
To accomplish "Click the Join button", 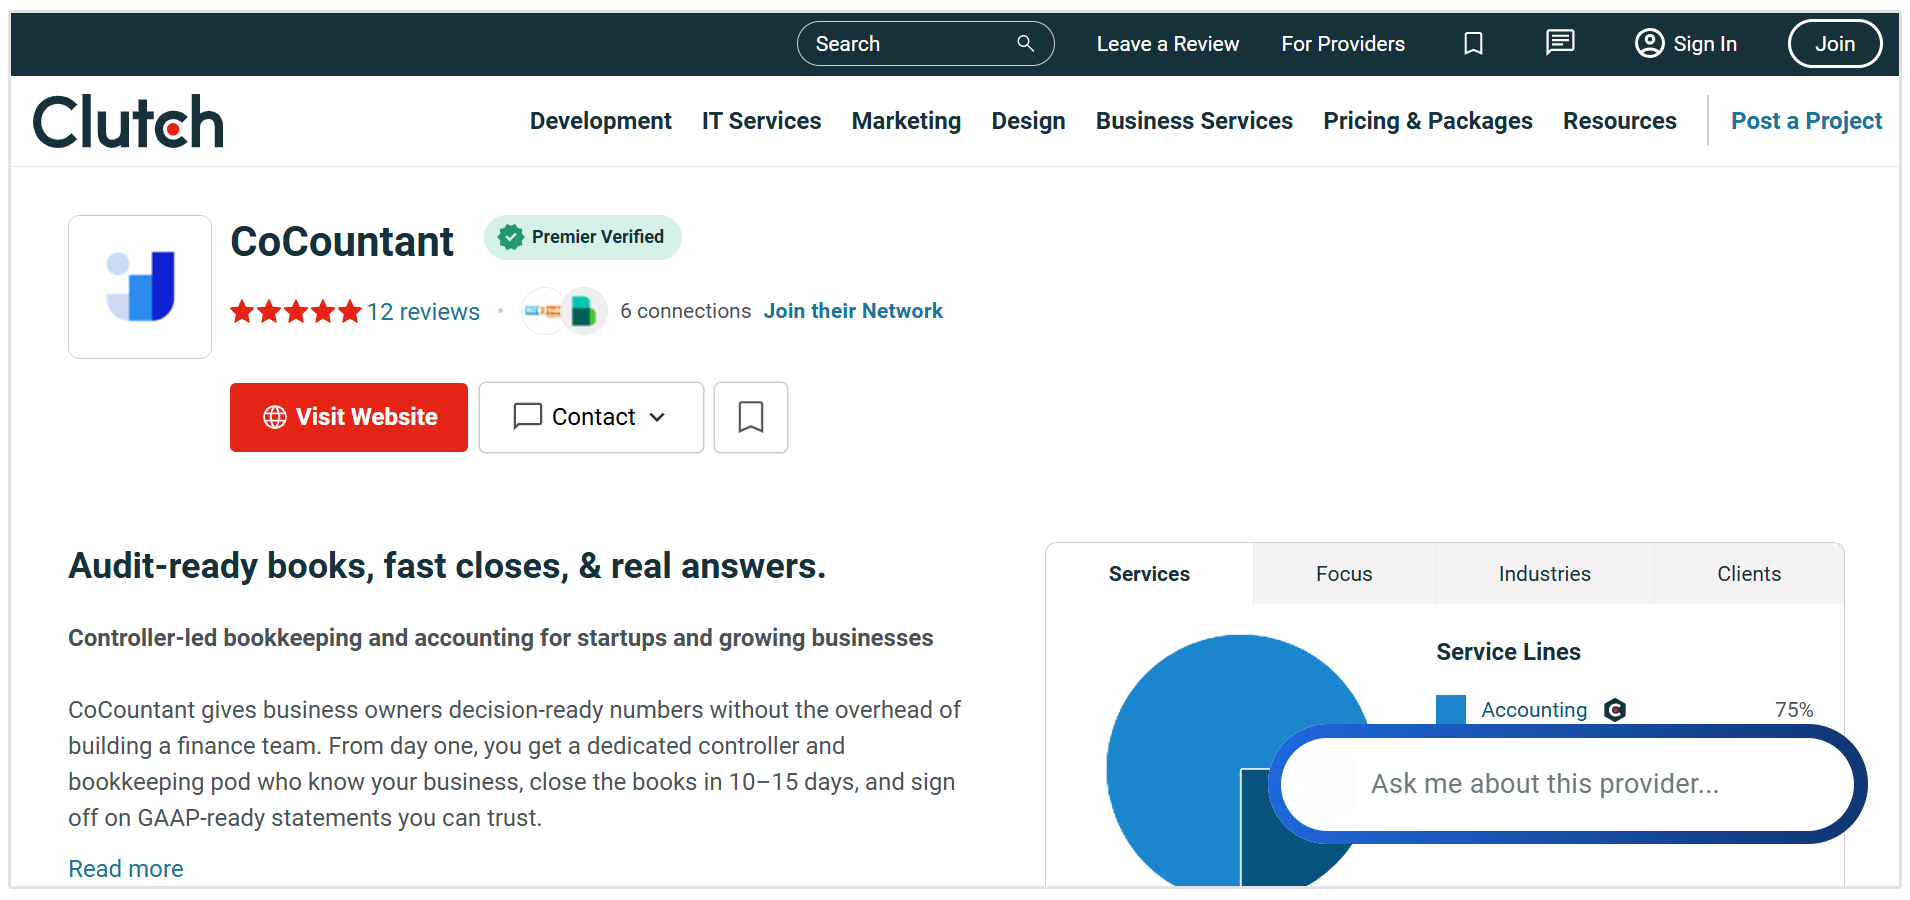I will (x=1835, y=43).
